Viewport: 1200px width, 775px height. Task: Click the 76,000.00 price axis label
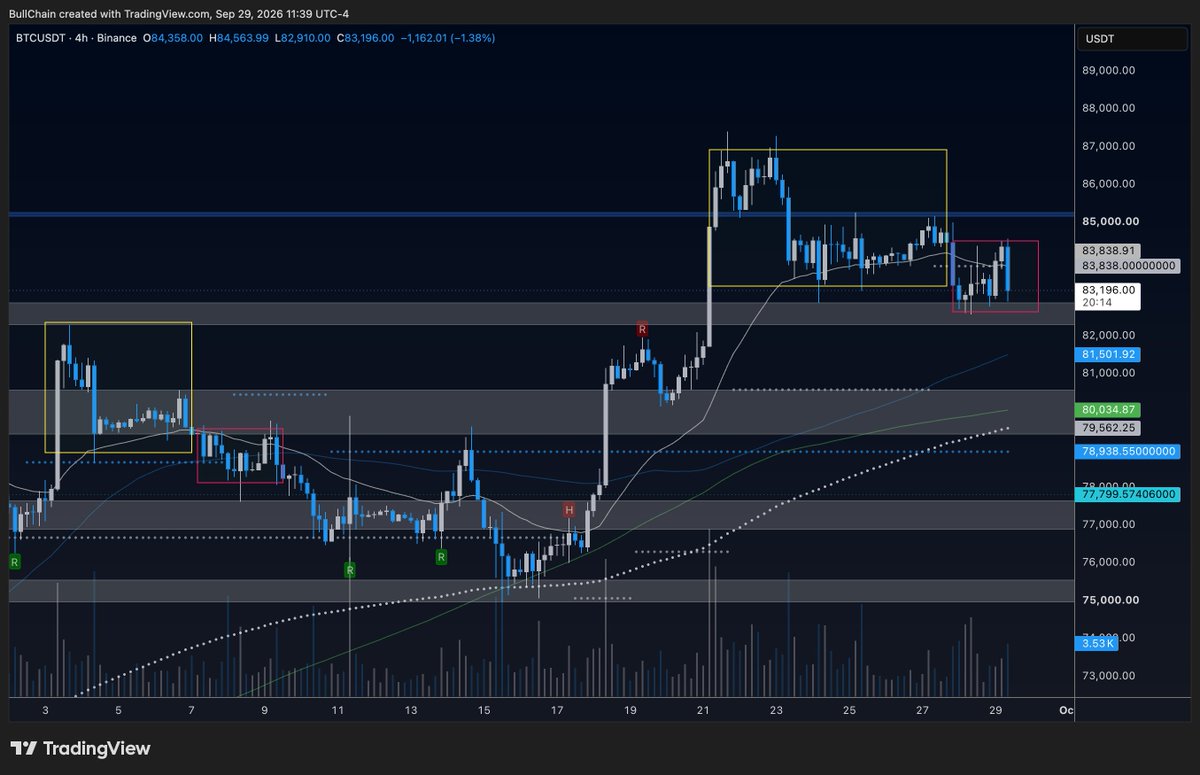click(1108, 562)
